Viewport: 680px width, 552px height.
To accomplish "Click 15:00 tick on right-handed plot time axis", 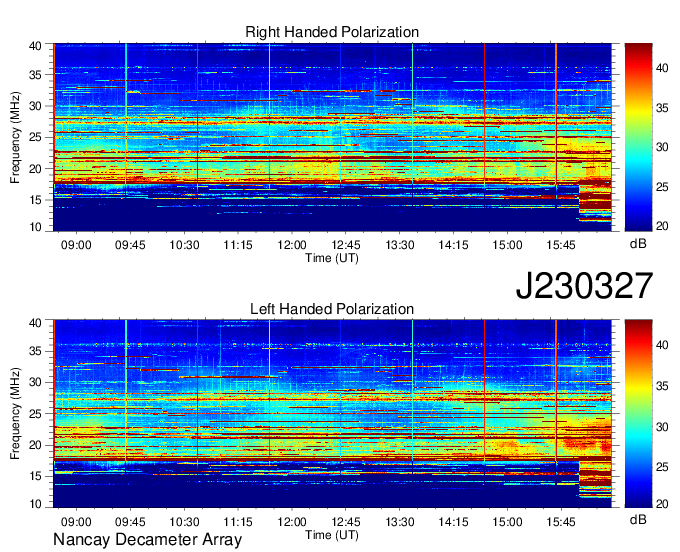I will [x=507, y=245].
